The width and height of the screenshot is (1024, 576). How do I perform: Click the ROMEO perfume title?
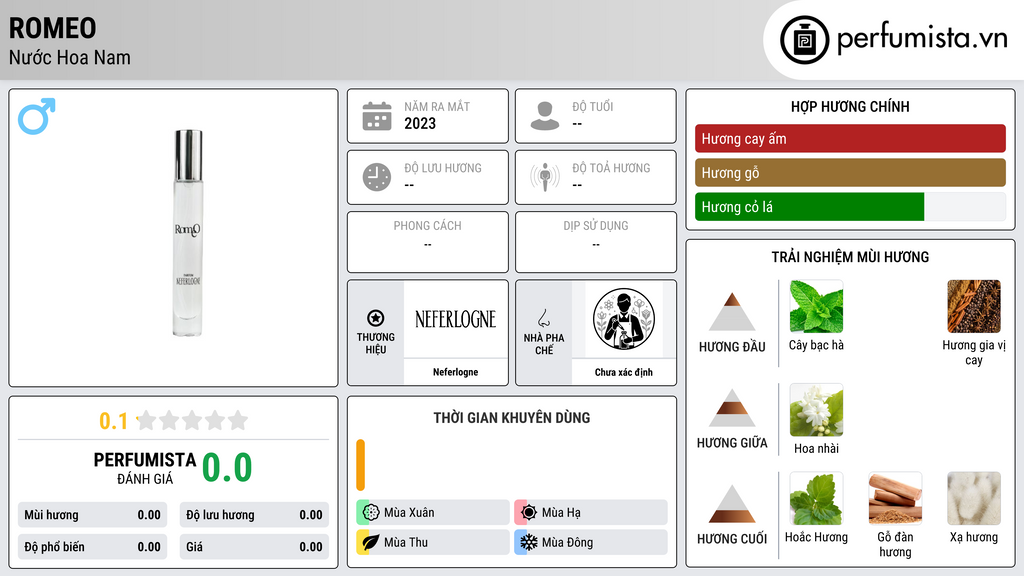pos(52,28)
